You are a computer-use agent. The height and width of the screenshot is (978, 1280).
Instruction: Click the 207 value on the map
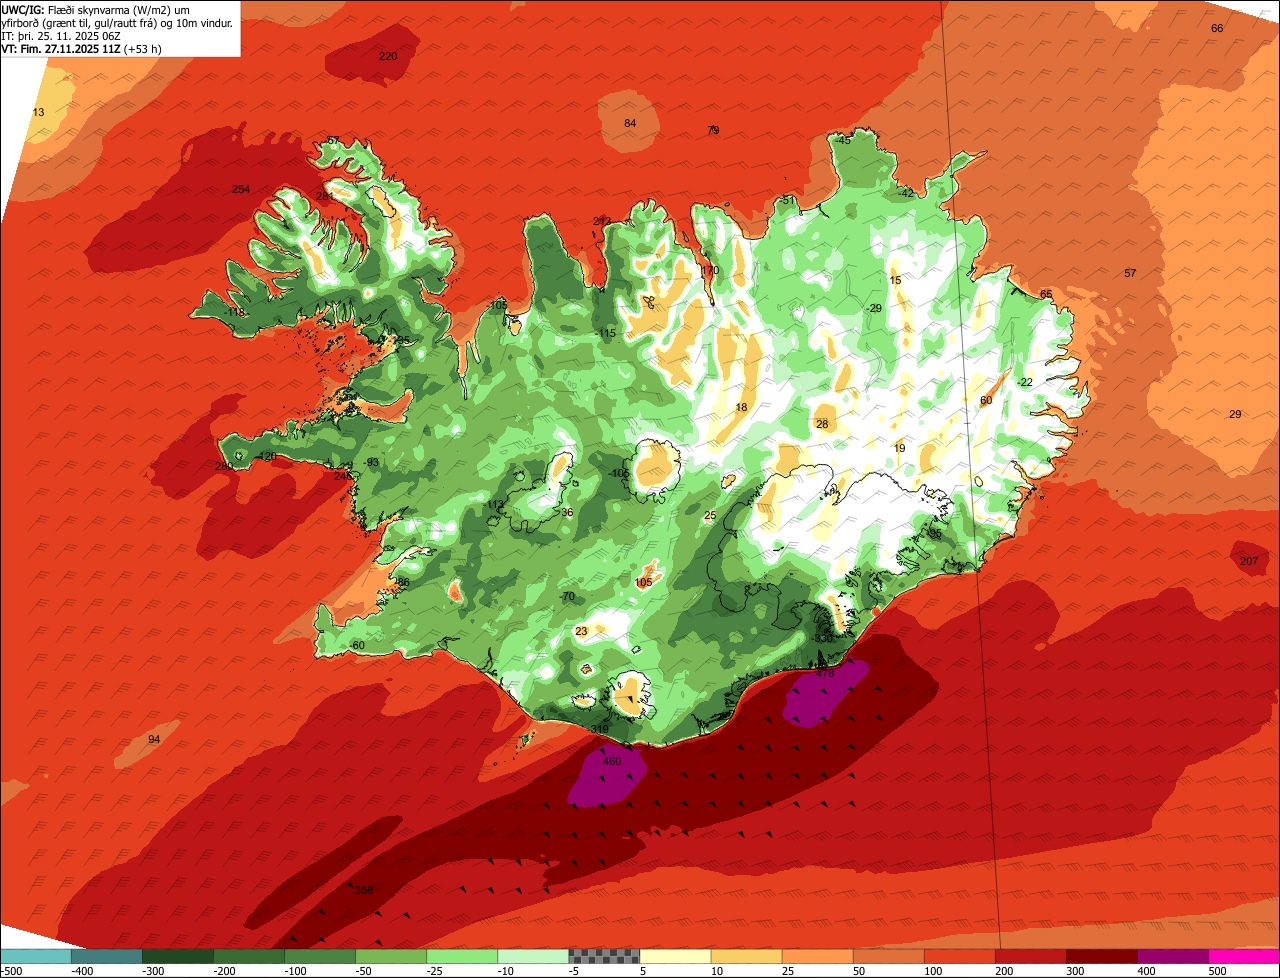click(1249, 561)
